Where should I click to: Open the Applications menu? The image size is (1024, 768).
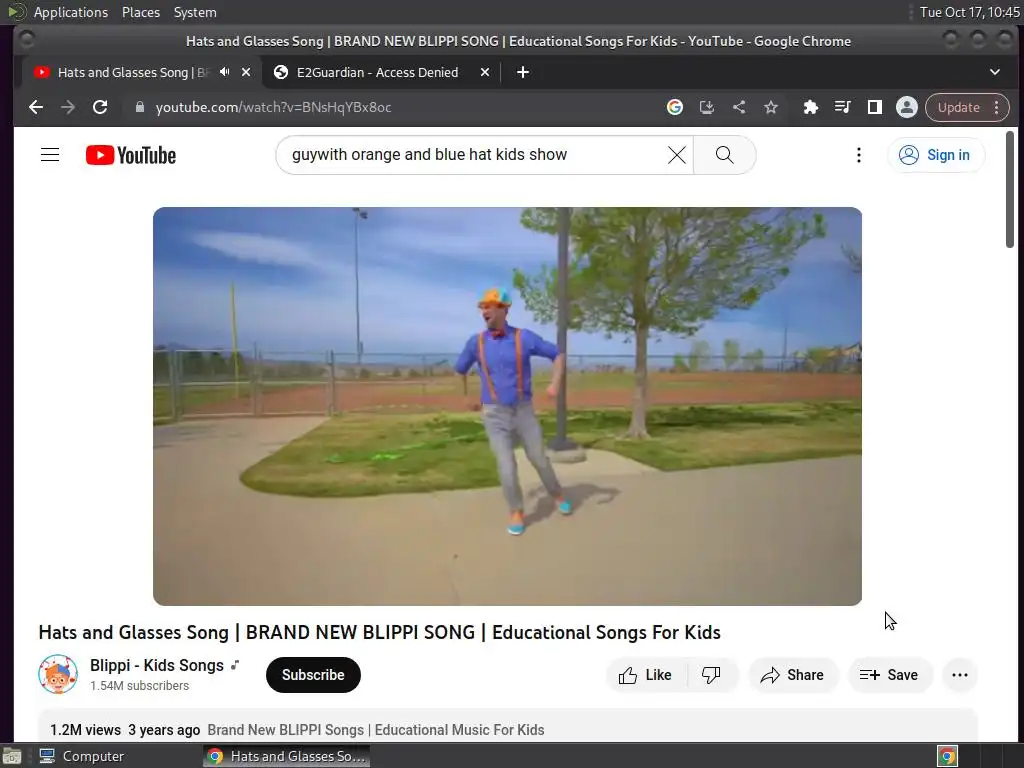click(x=71, y=12)
